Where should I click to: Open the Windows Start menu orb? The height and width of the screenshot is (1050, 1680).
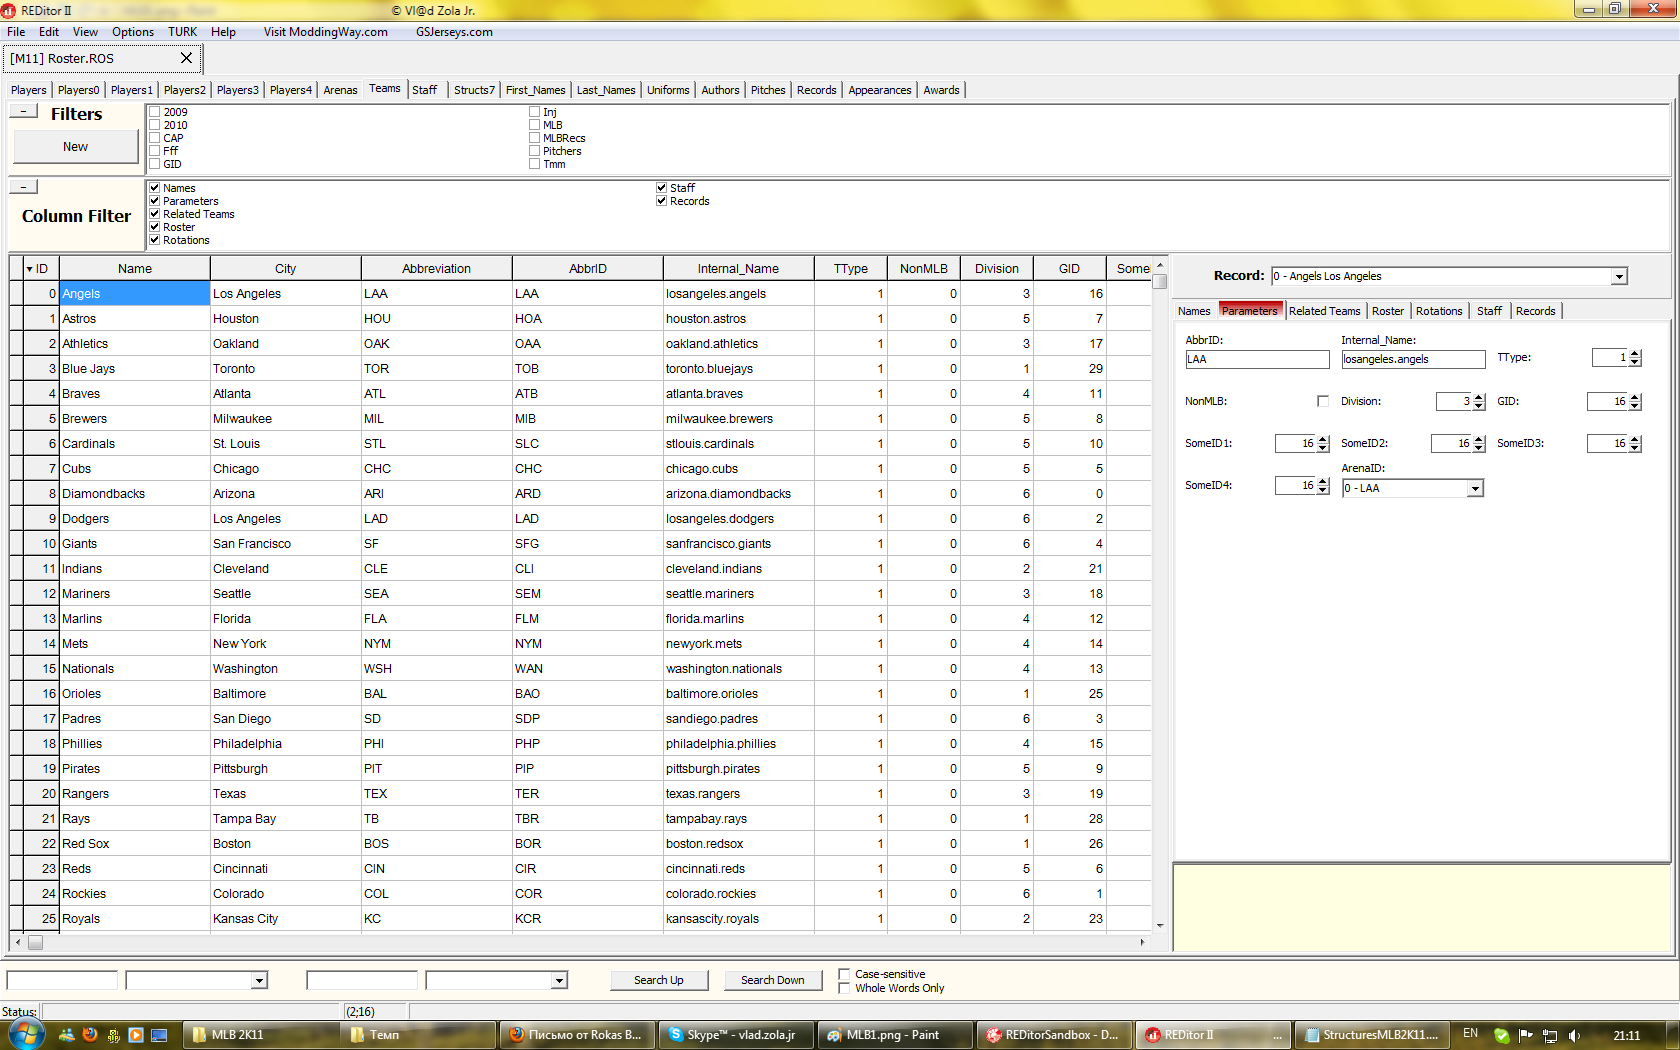[25, 1035]
